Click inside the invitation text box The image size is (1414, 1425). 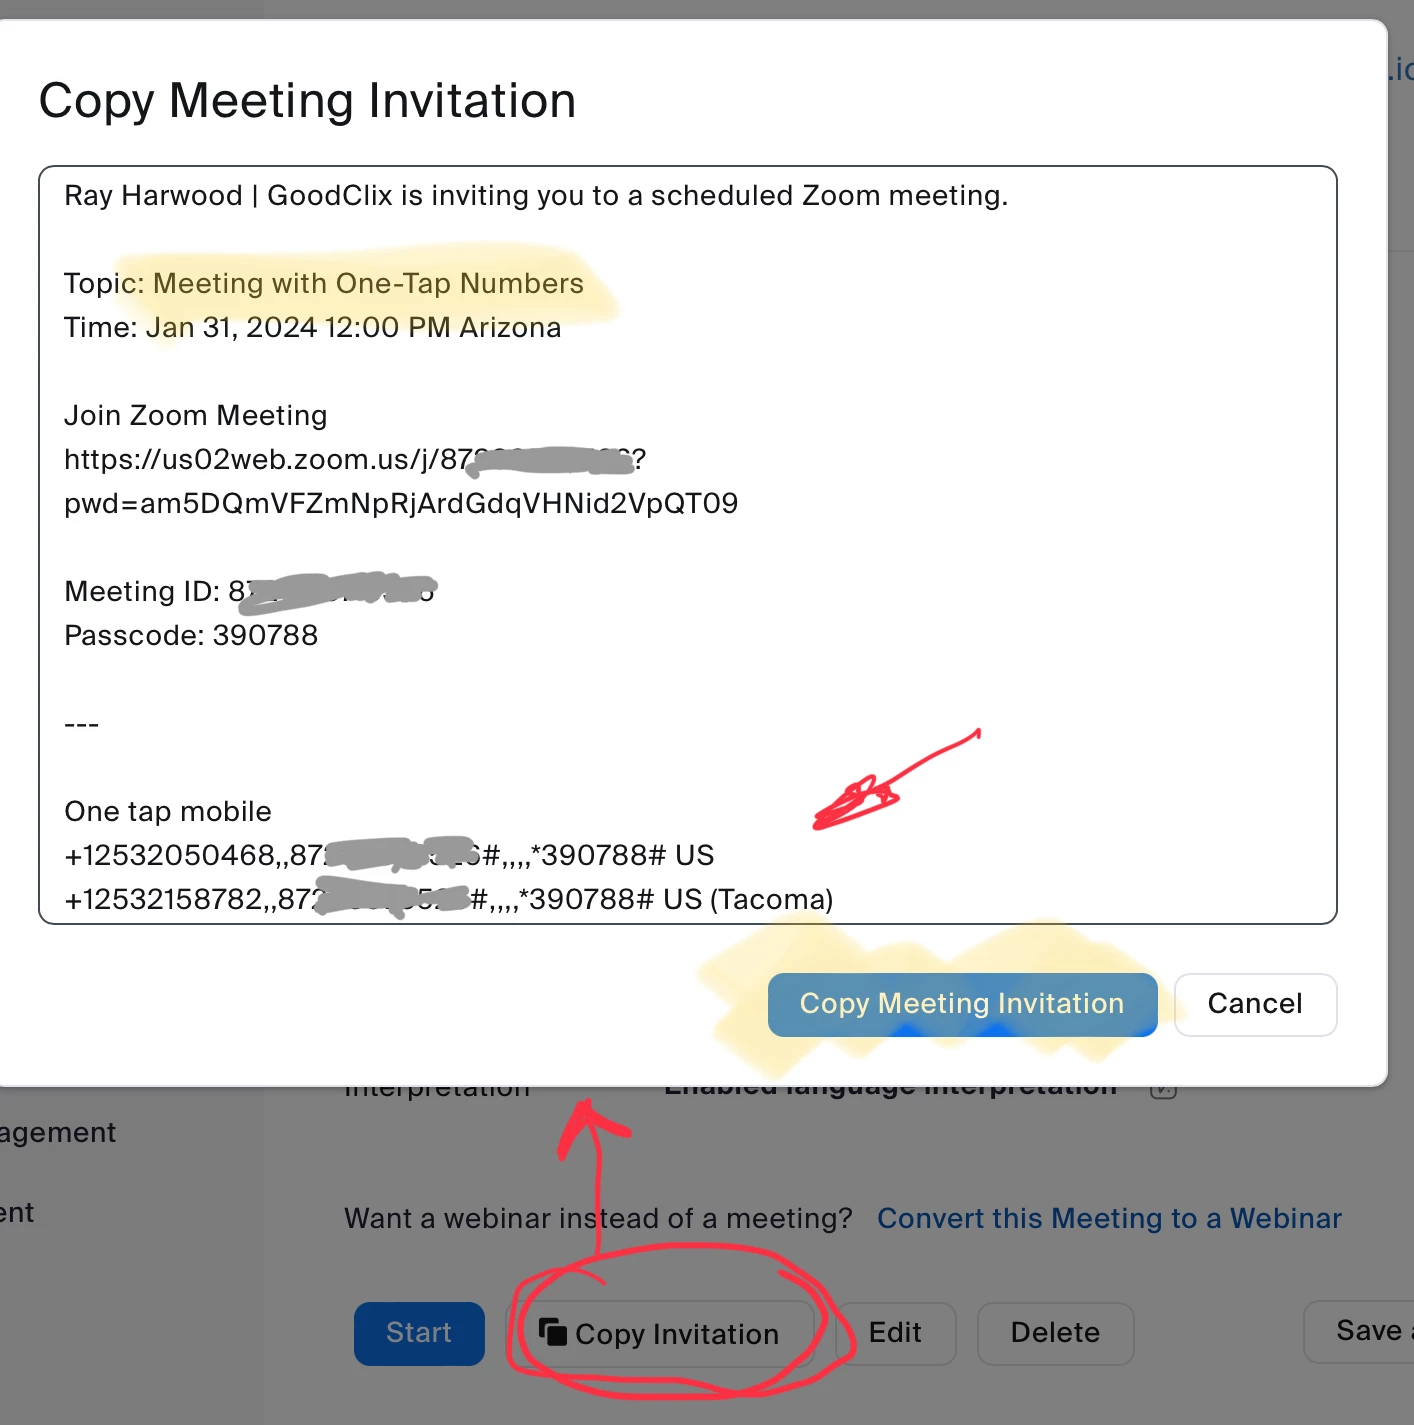click(688, 545)
